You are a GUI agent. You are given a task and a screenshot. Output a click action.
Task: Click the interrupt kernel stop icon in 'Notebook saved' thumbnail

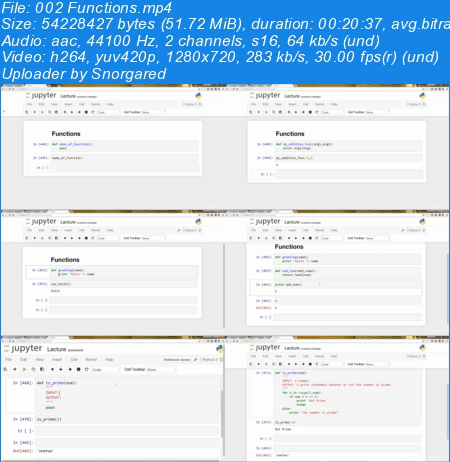tap(79, 369)
